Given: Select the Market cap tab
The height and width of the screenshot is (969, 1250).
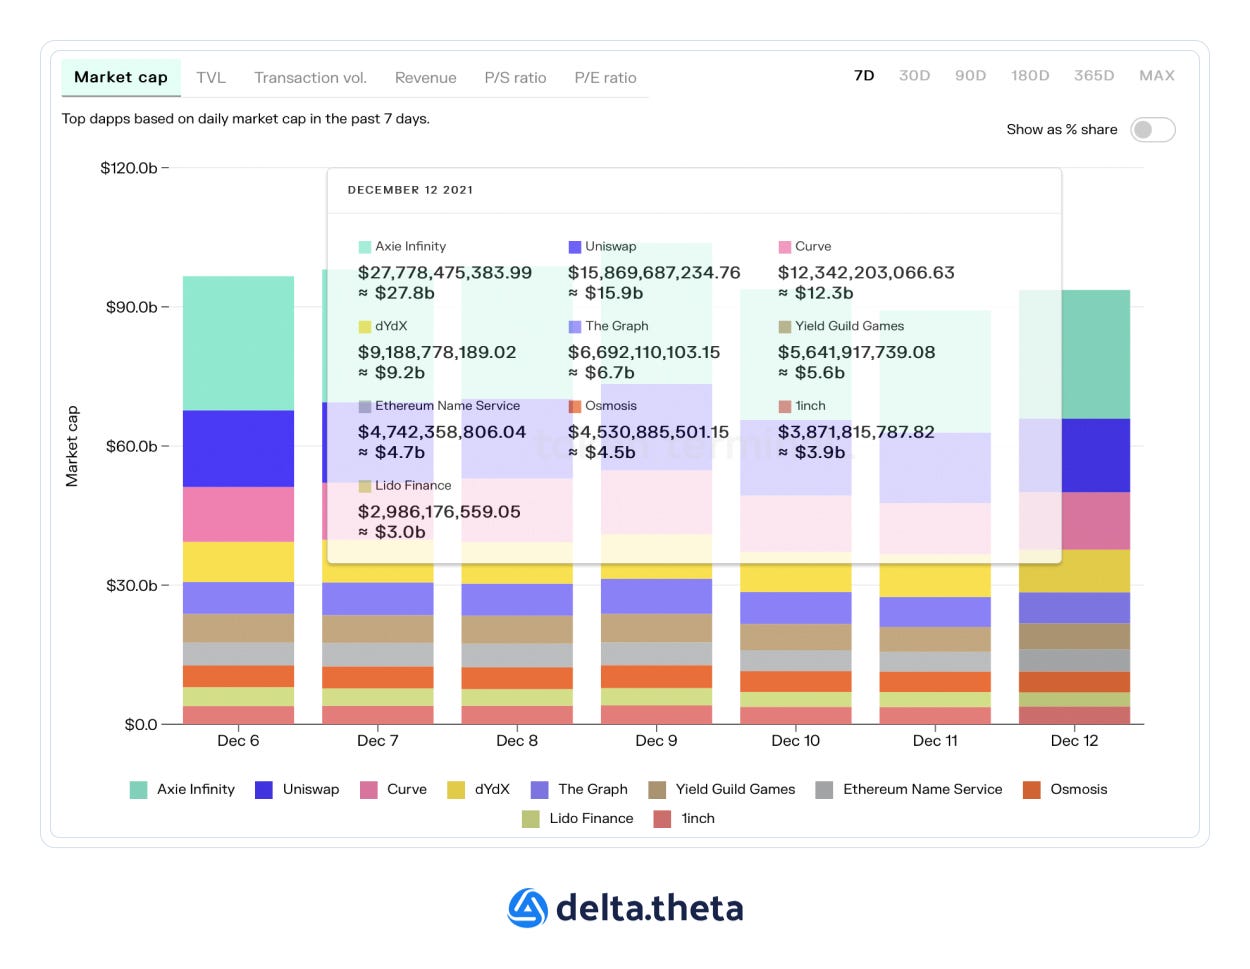Looking at the screenshot, I should click(121, 77).
